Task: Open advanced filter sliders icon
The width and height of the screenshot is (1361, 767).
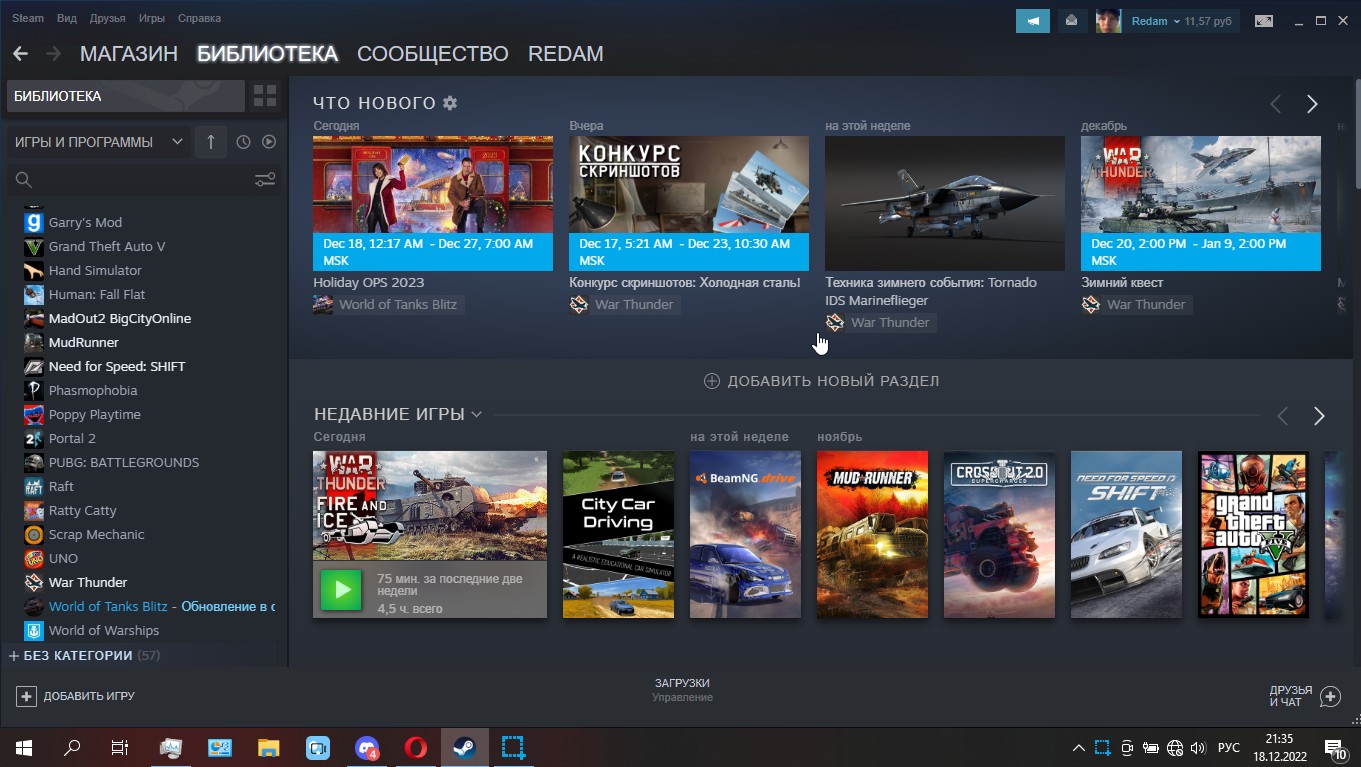Action: [x=265, y=180]
